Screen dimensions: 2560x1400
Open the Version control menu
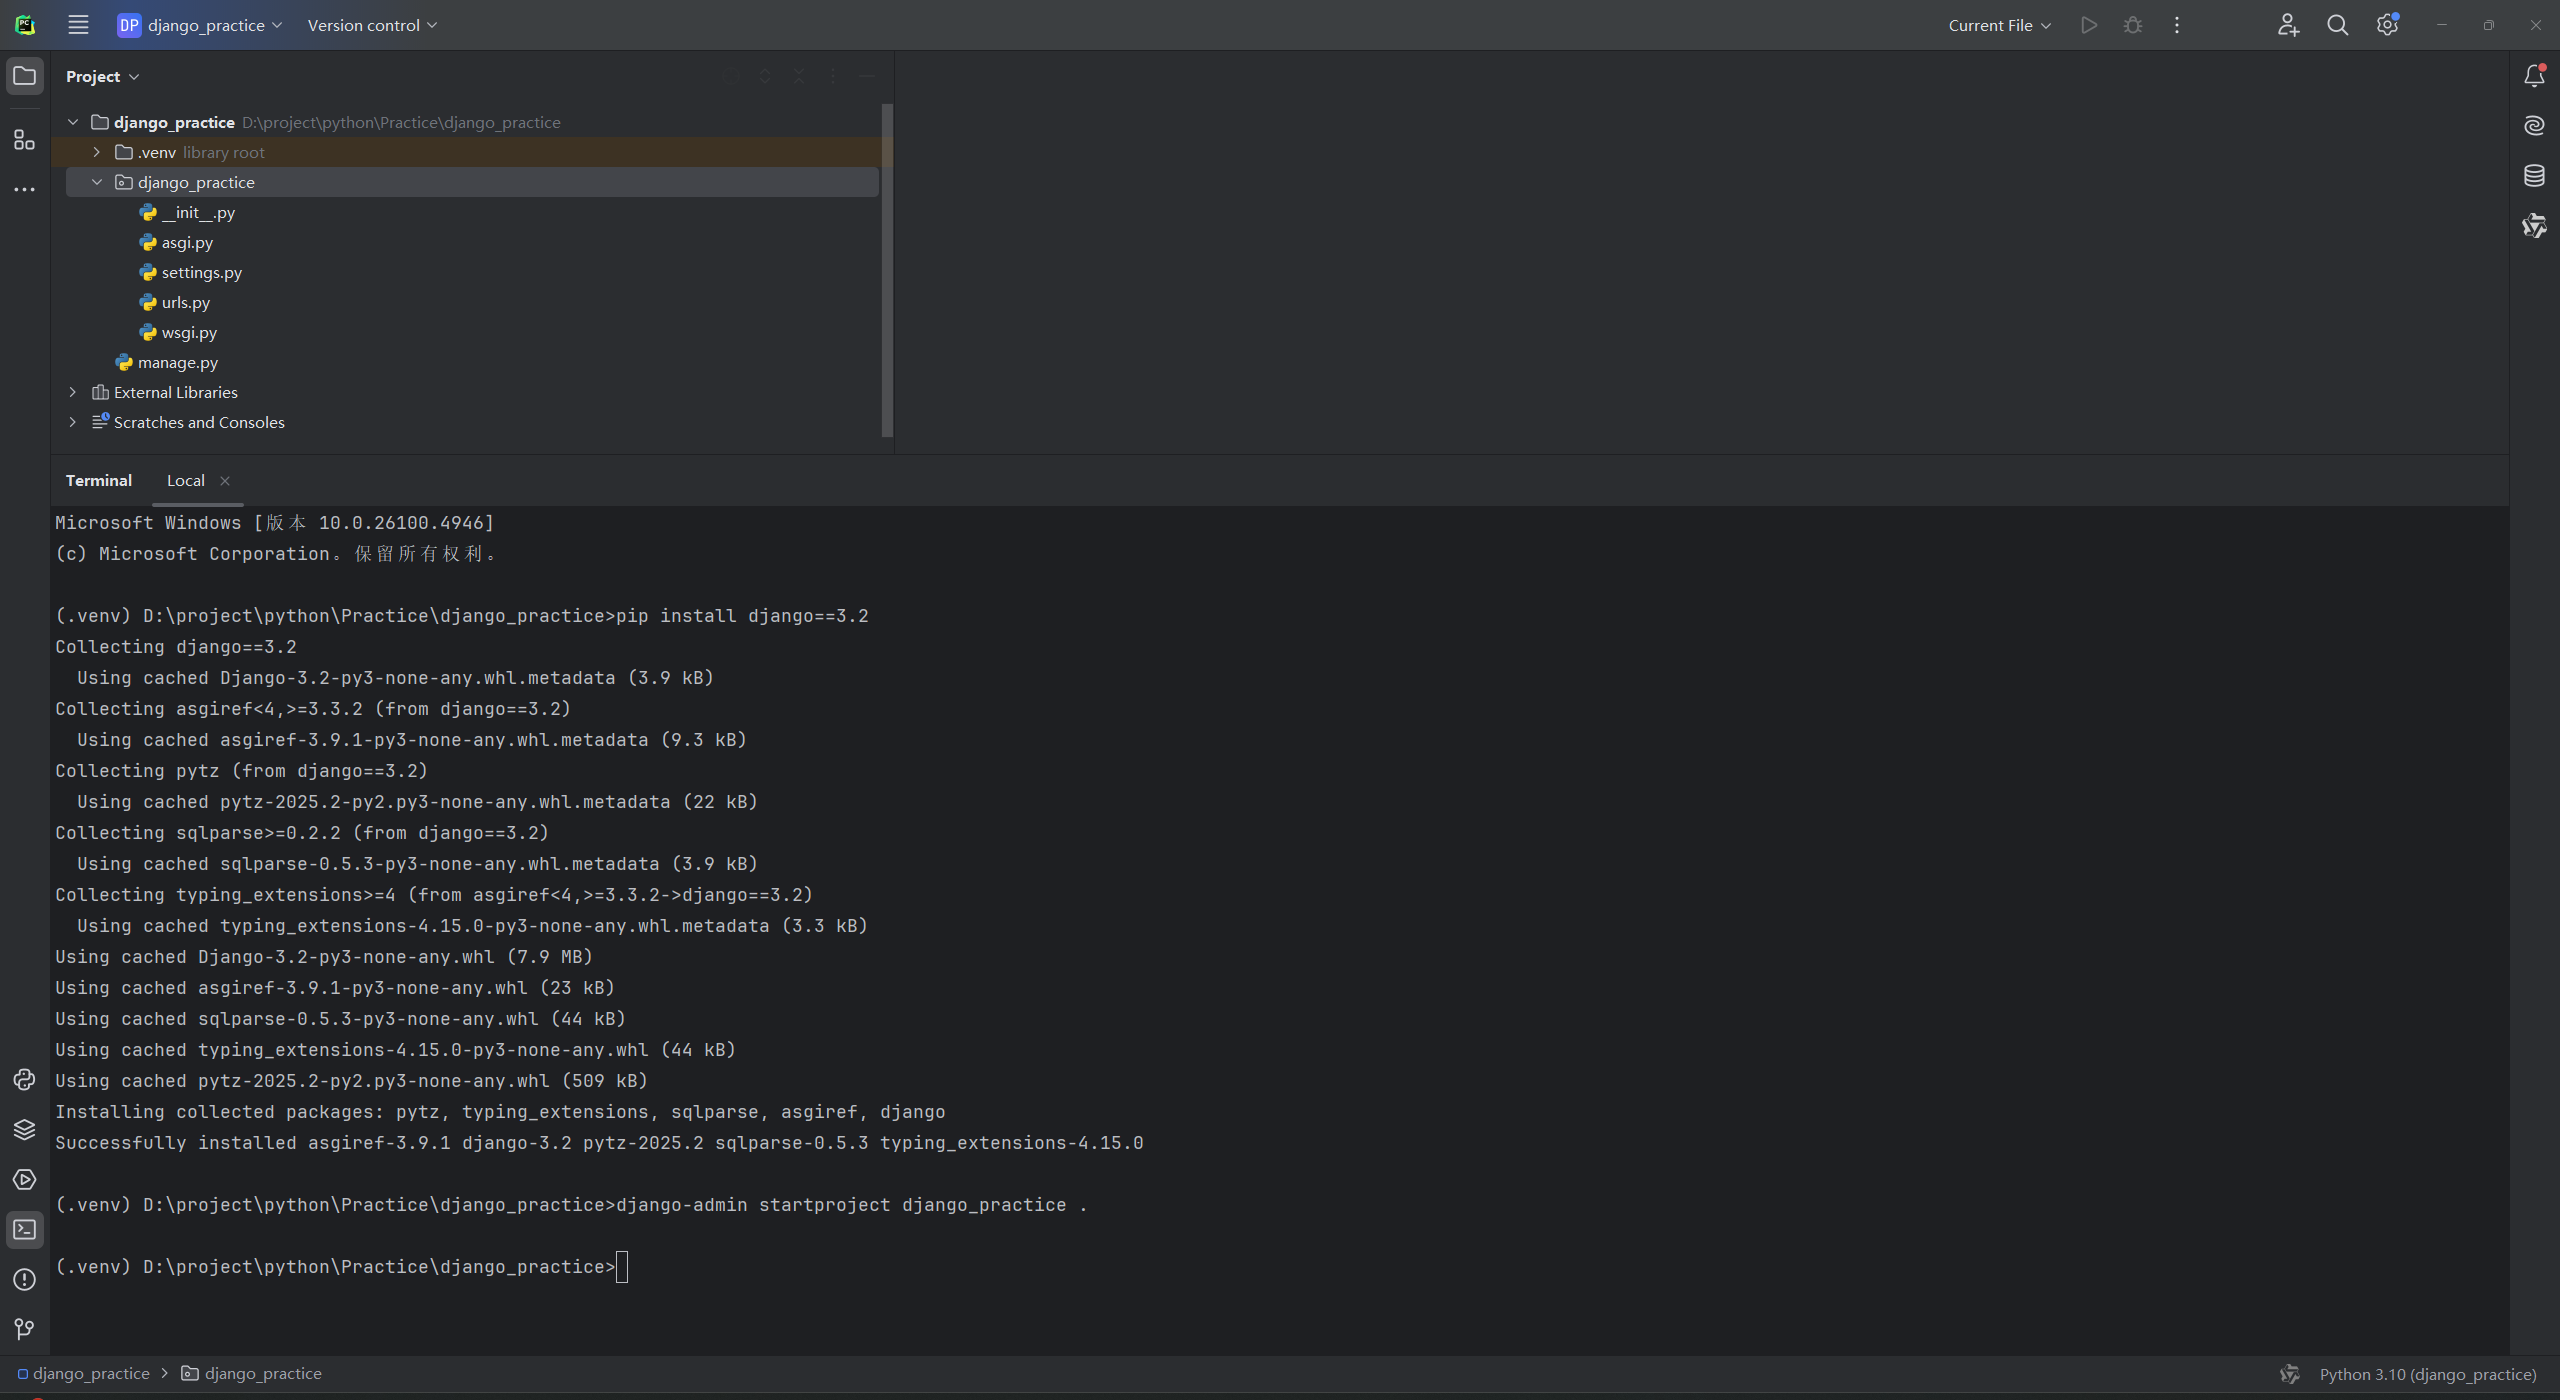[372, 25]
